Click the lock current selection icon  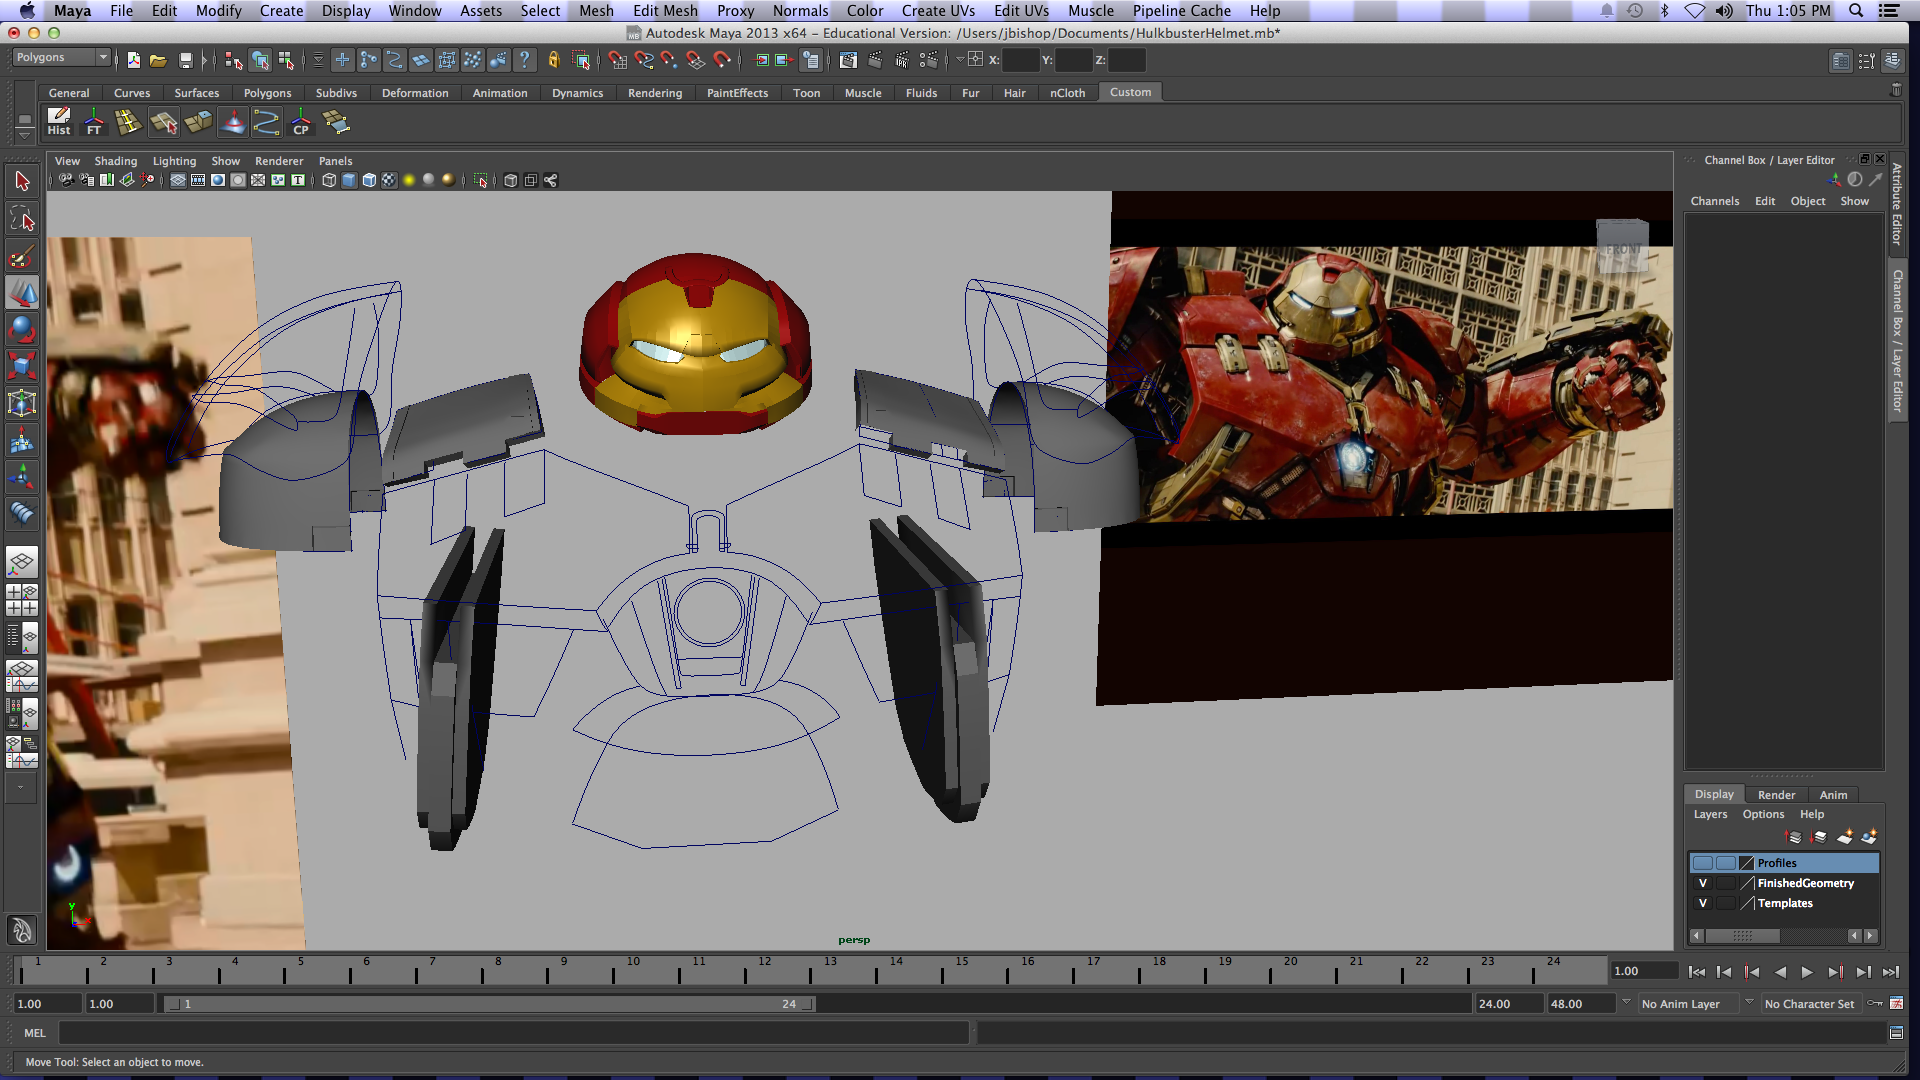point(554,60)
